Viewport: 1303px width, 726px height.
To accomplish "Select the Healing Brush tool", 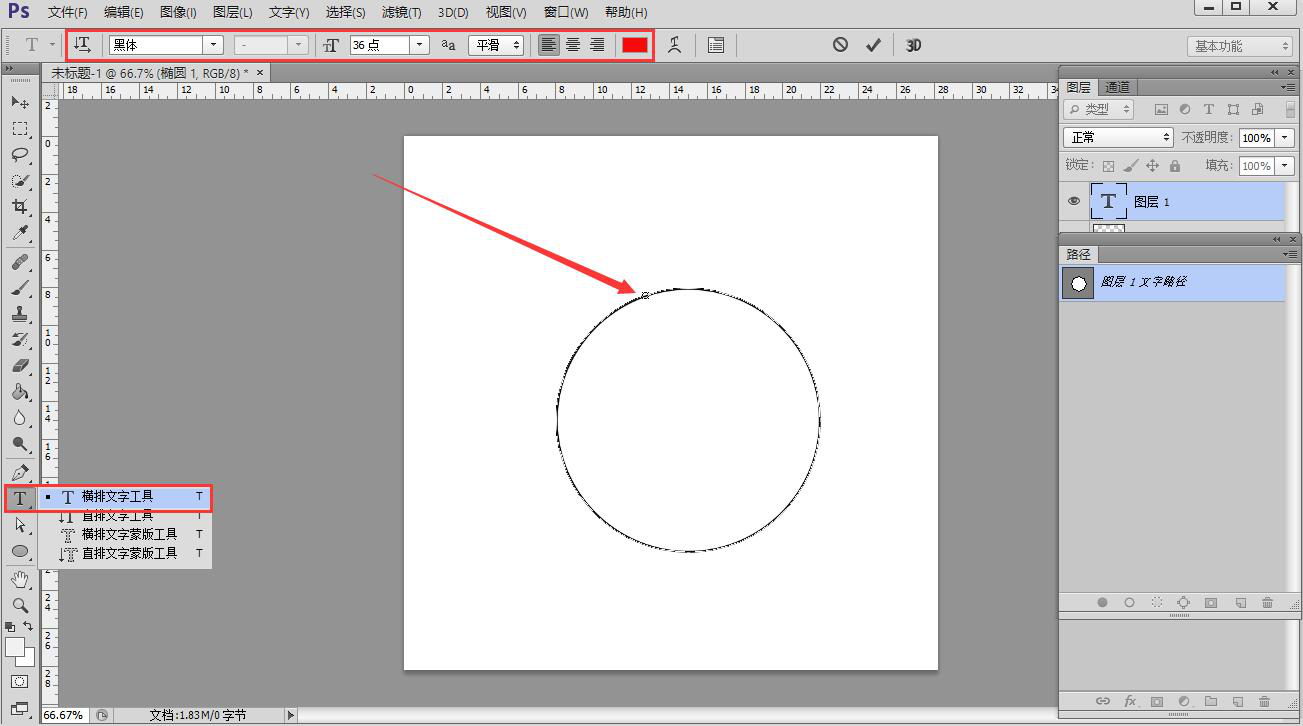I will click(x=19, y=262).
